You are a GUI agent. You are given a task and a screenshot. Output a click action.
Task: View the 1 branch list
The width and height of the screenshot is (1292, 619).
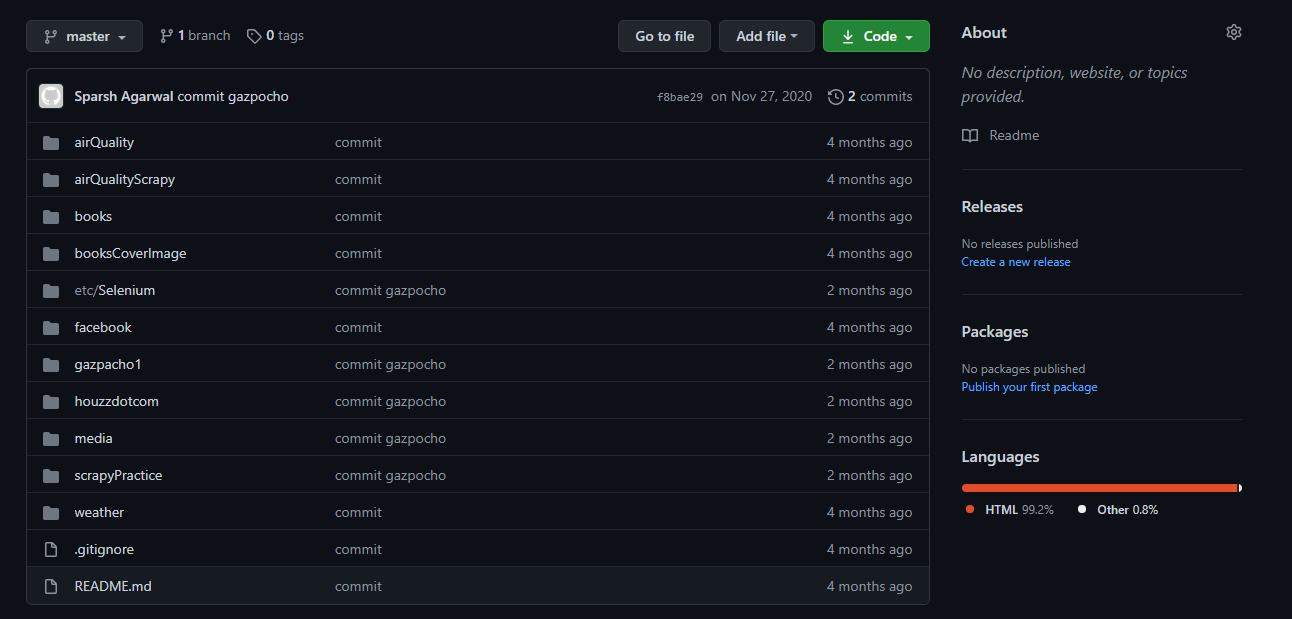click(x=195, y=35)
